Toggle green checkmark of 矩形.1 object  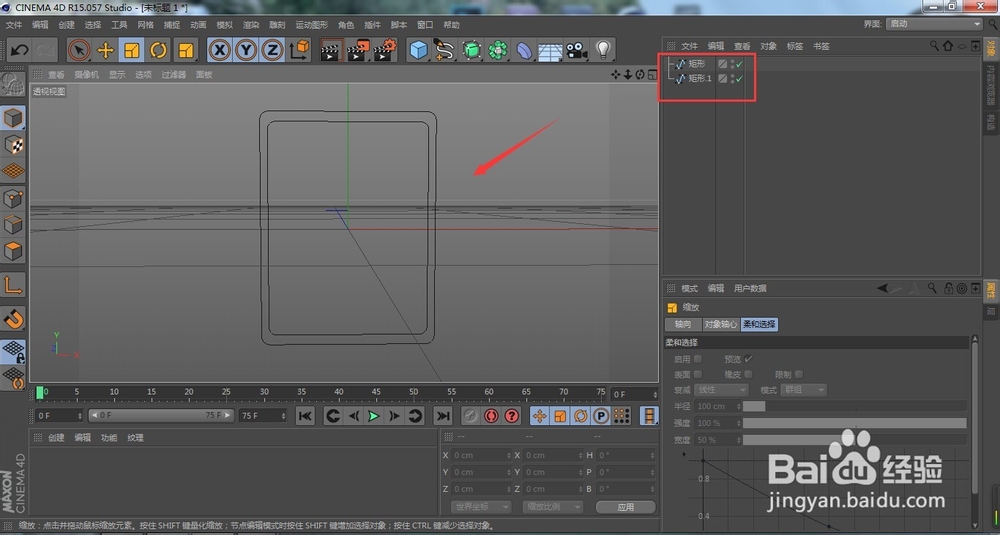click(739, 78)
